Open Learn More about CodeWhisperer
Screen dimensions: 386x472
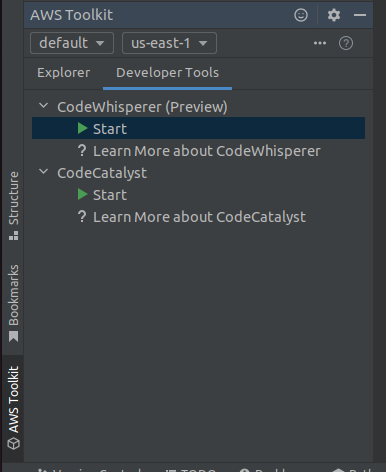(207, 151)
